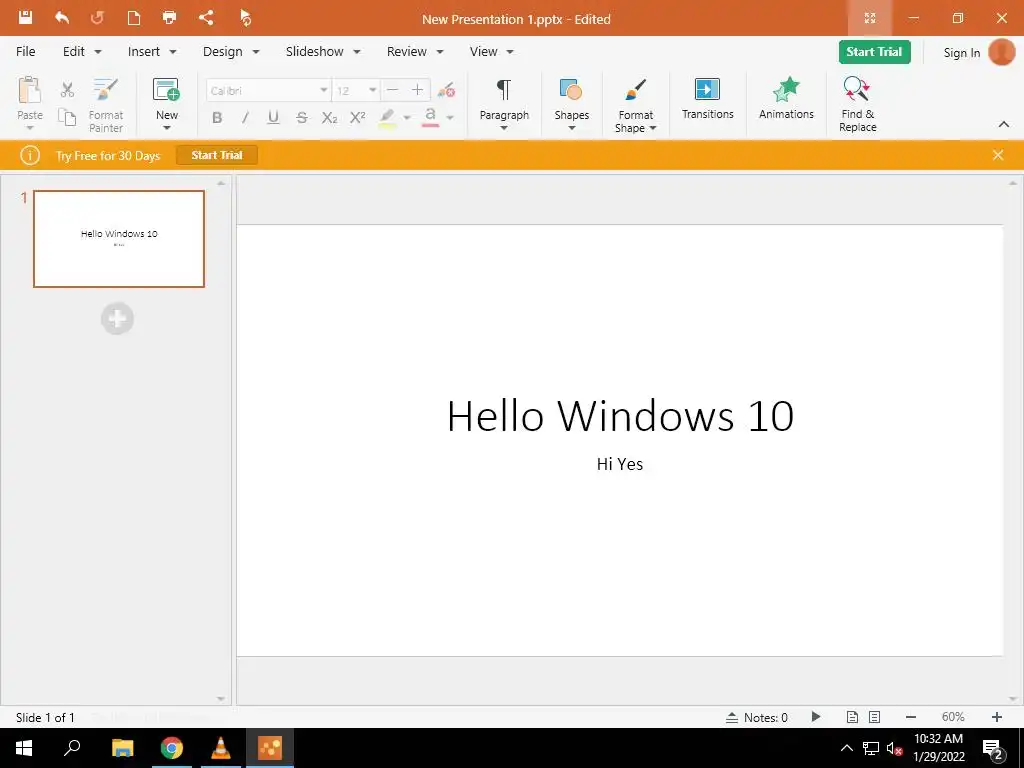This screenshot has height=768, width=1024.
Task: Open the Design menu
Action: coord(231,52)
